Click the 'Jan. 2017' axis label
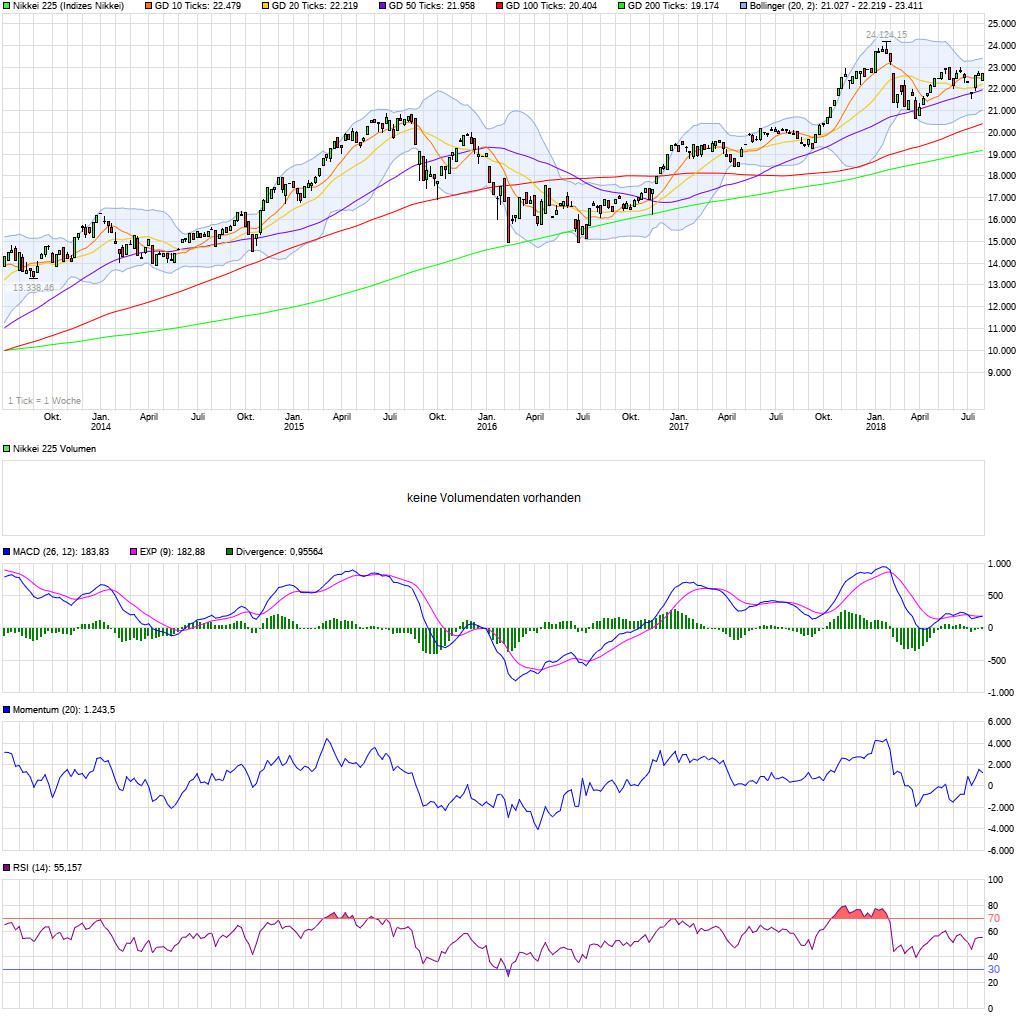The width and height of the screenshot is (1025, 1019). pos(679,422)
